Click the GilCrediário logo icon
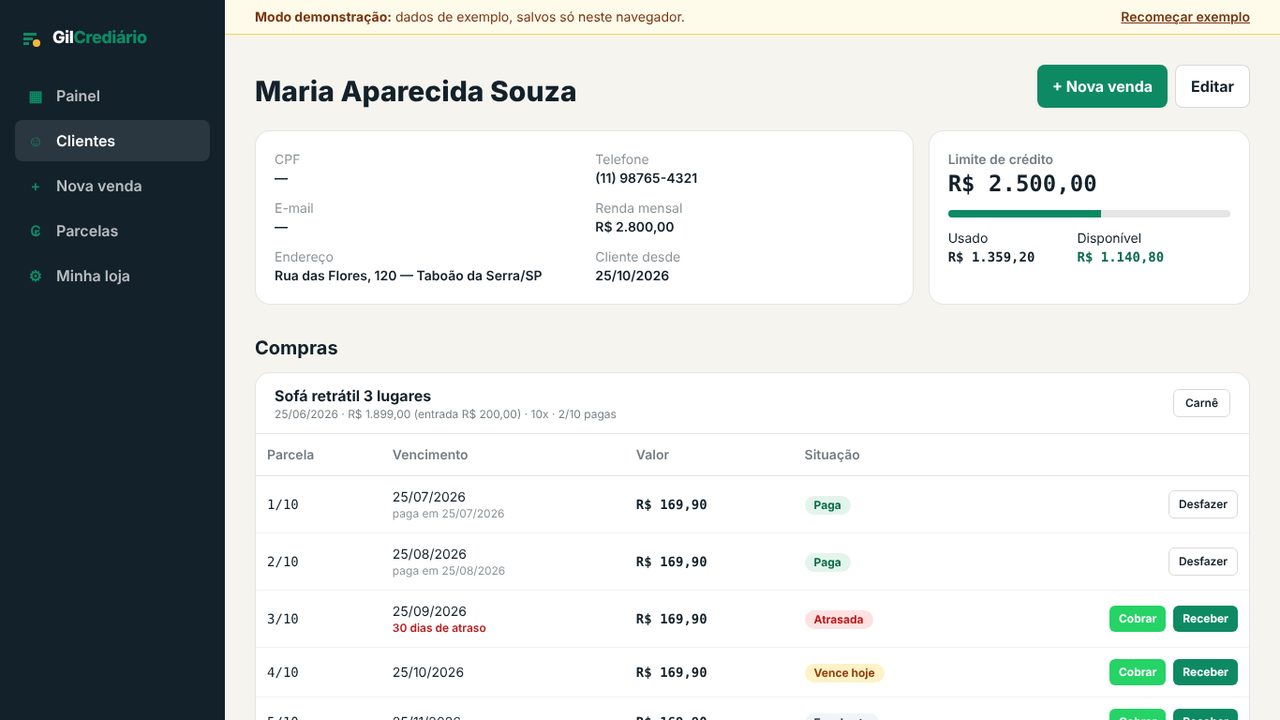This screenshot has height=720, width=1280. coord(32,38)
